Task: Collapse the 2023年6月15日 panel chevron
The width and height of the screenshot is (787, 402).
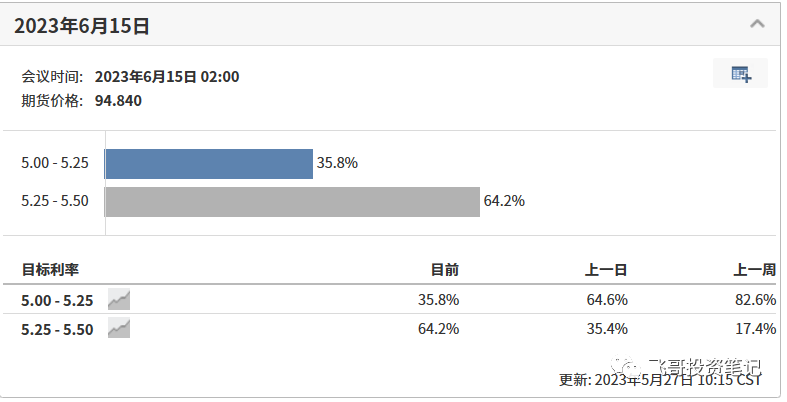Action: [757, 24]
